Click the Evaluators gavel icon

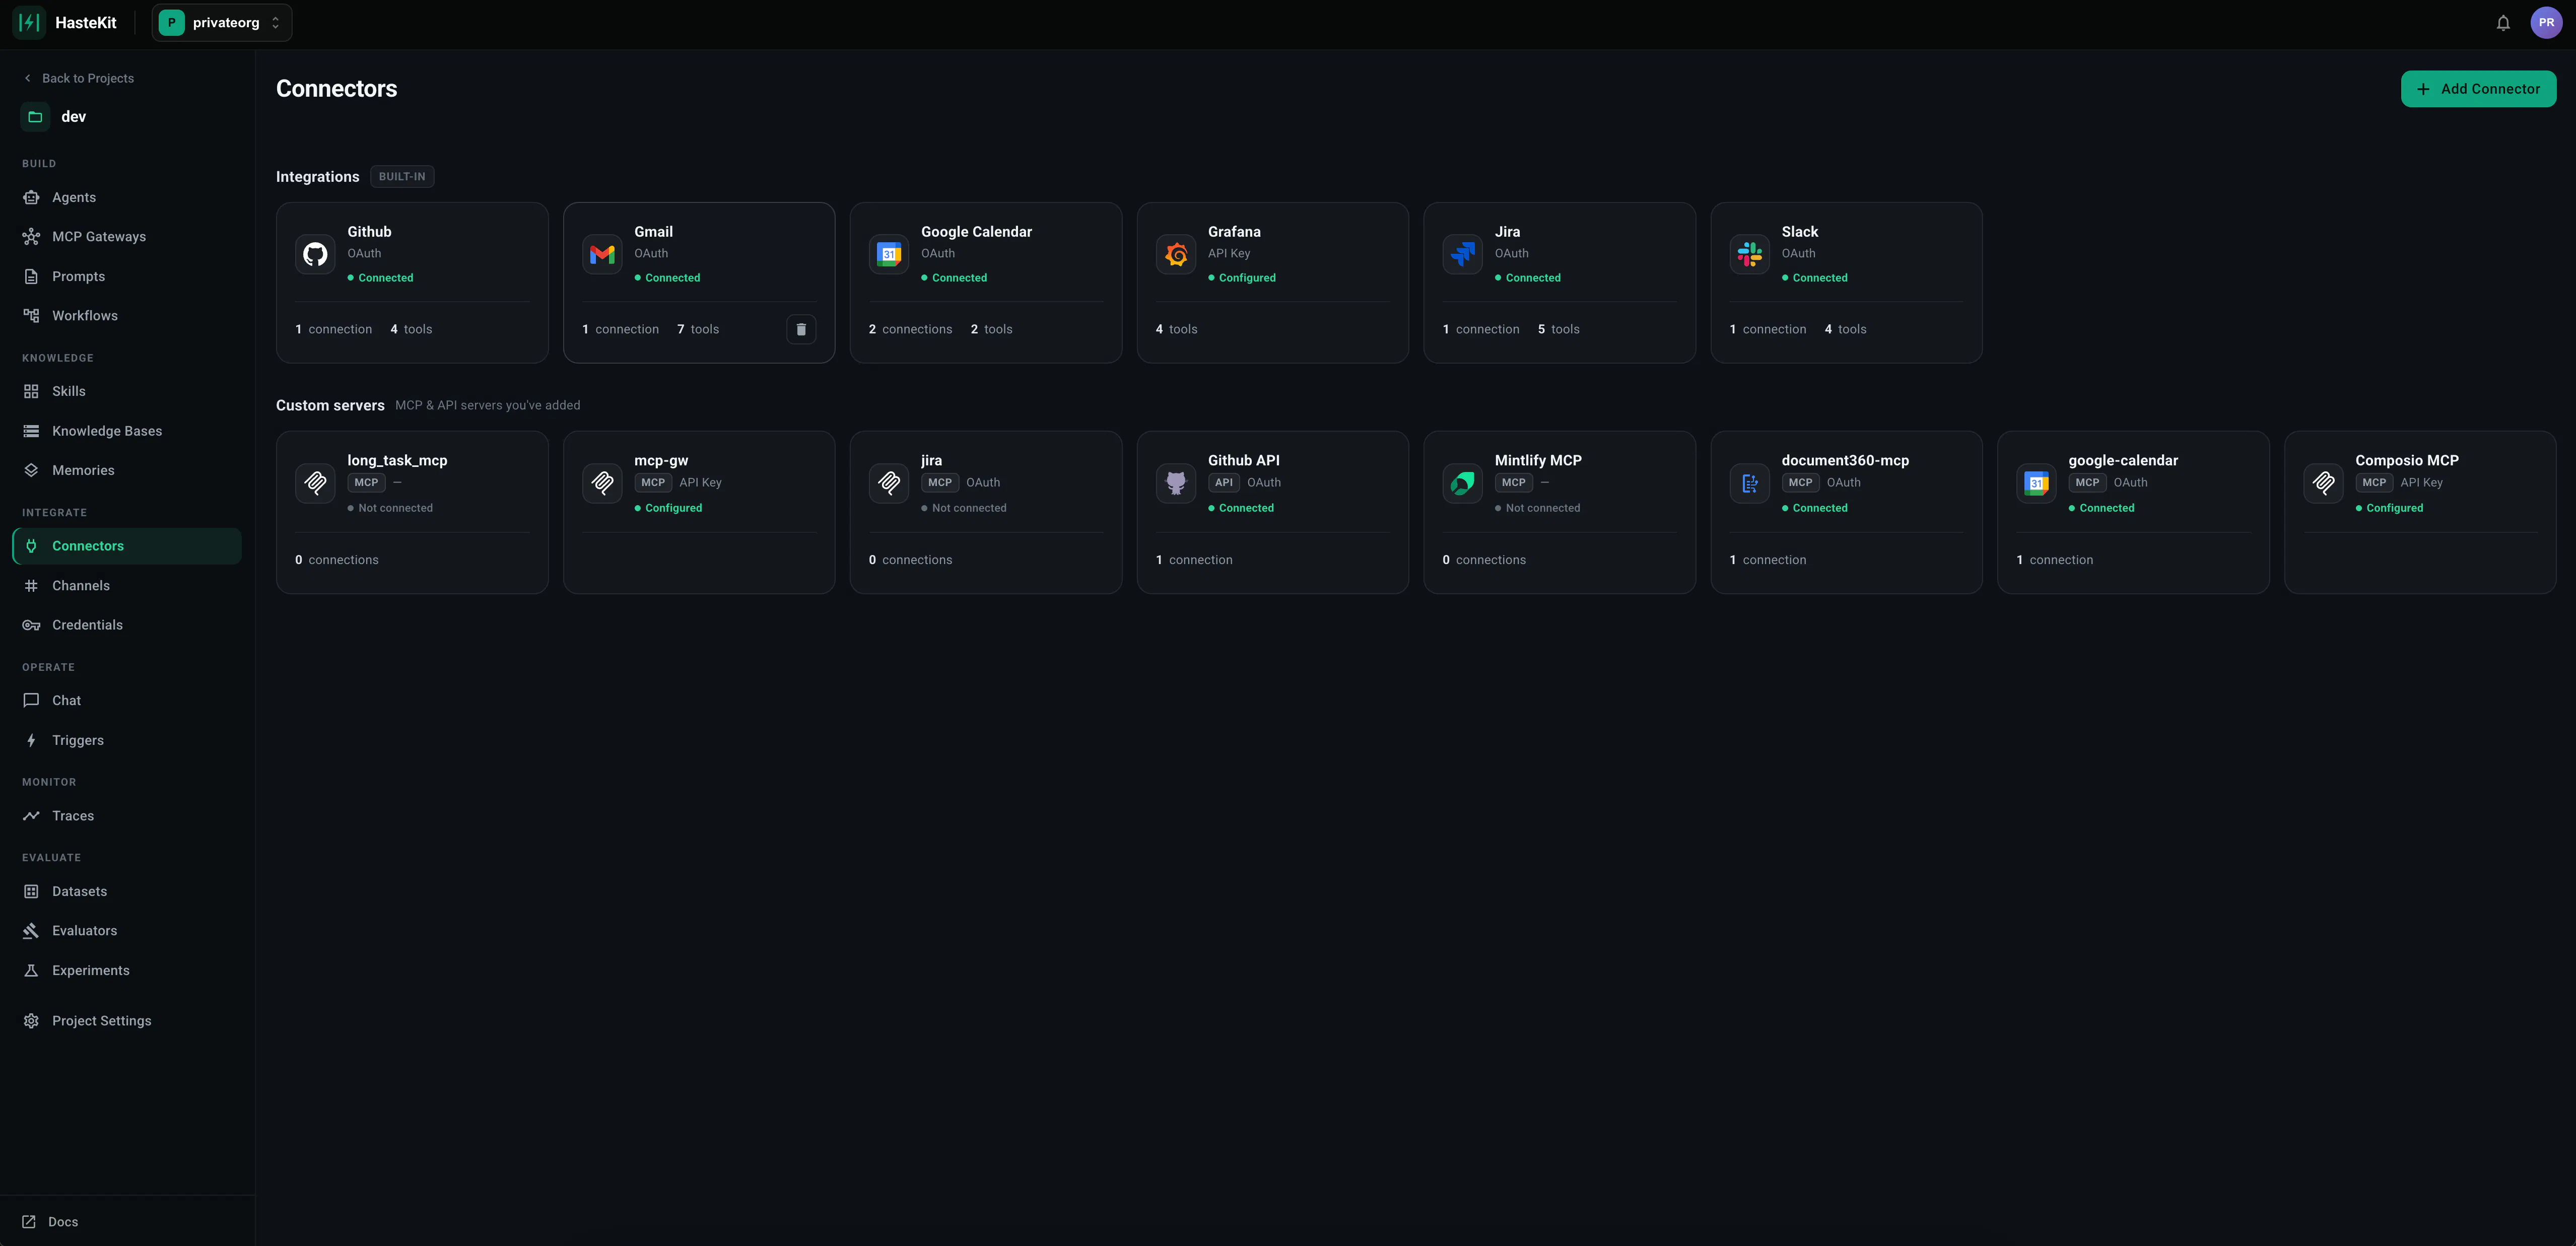coord(31,931)
